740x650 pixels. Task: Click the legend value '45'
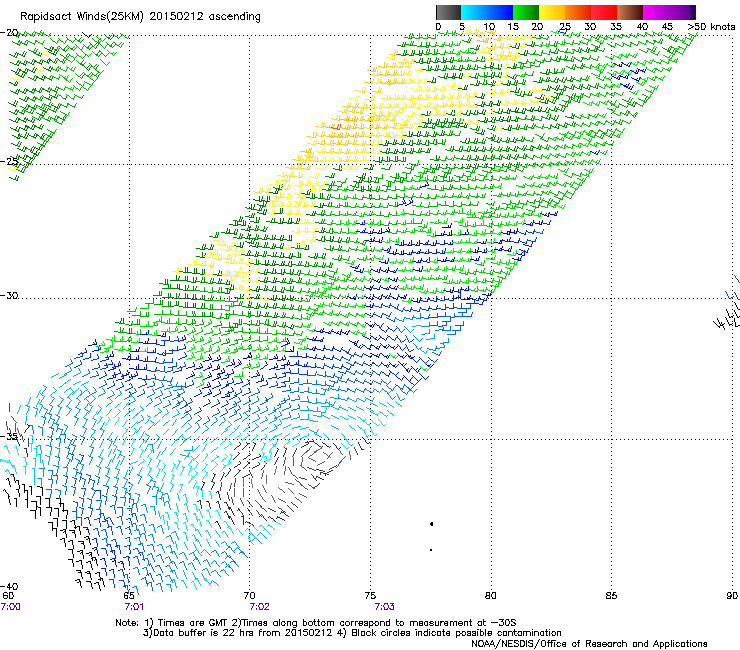coord(667,27)
